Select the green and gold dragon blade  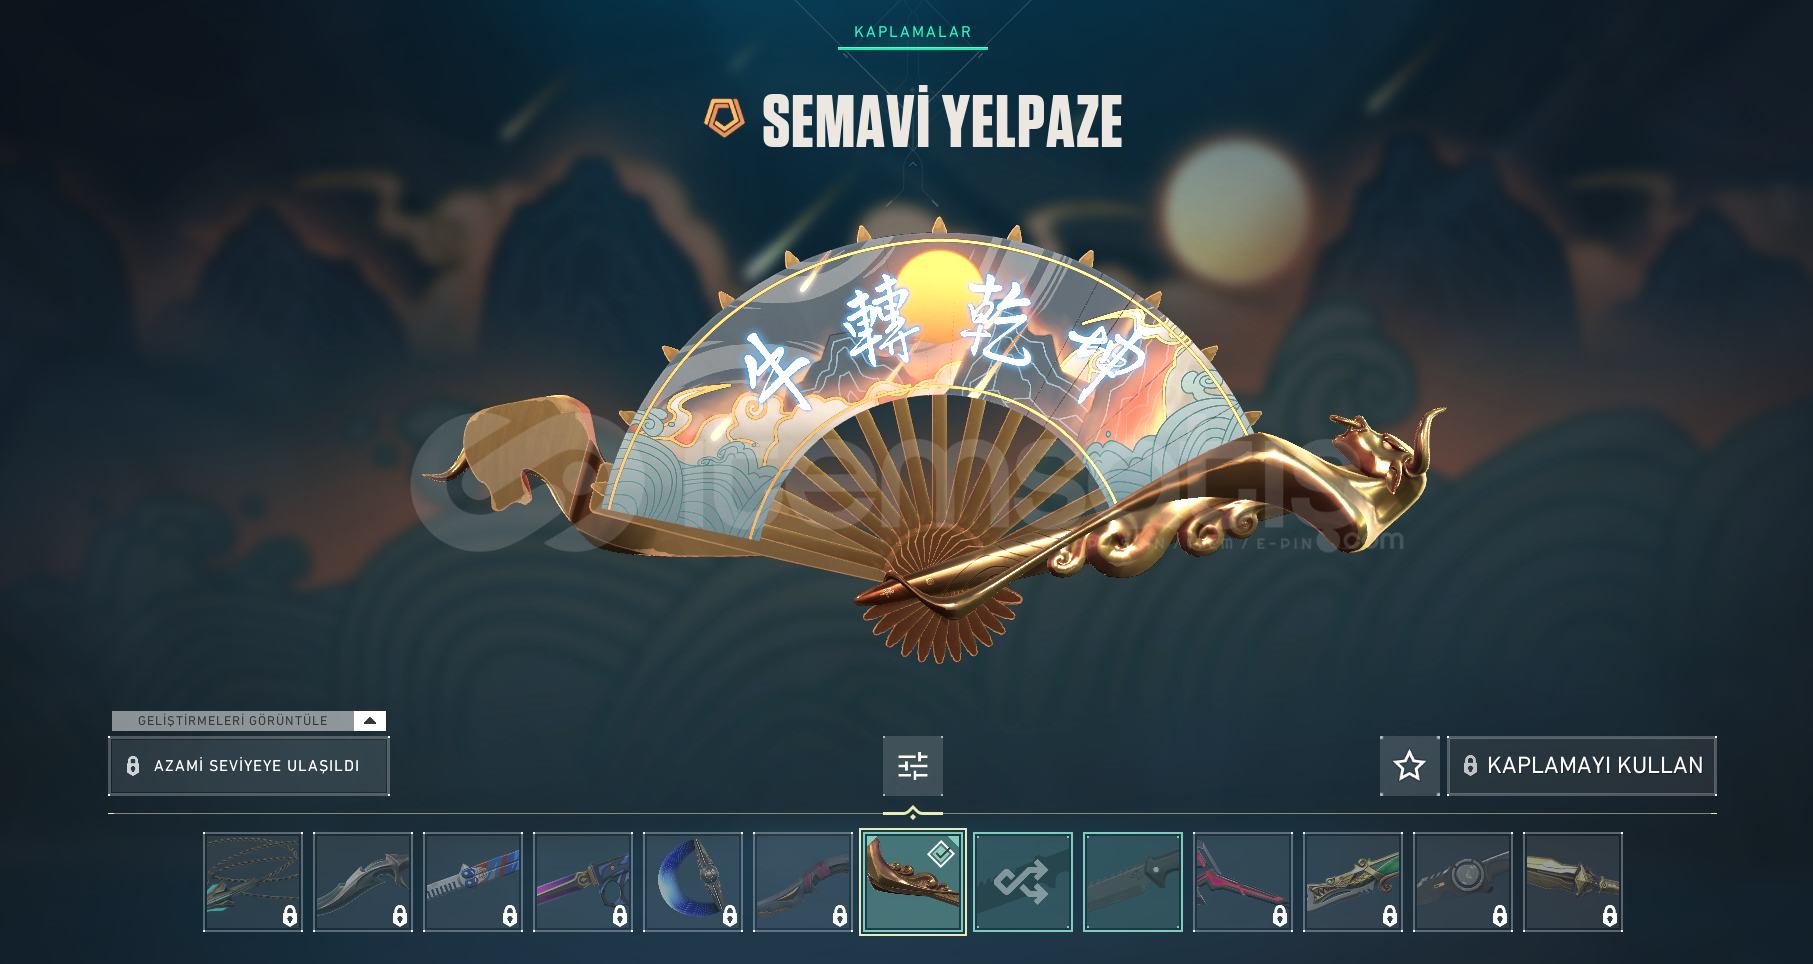click(1353, 882)
